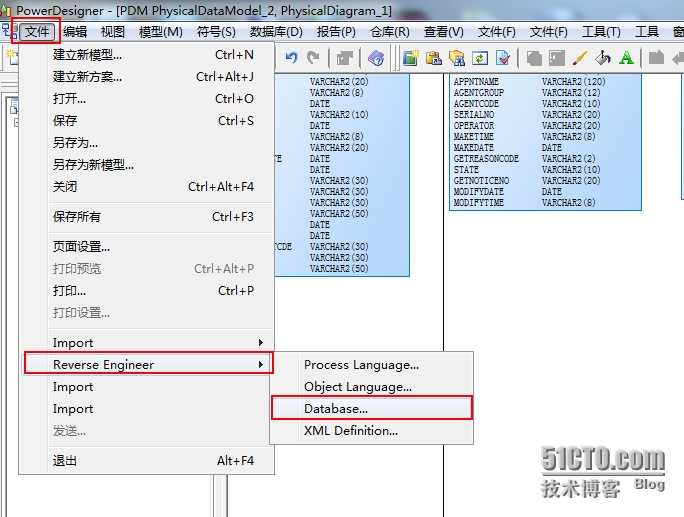The image size is (684, 517).
Task: Click the SERIALNO column row
Action: click(x=545, y=114)
